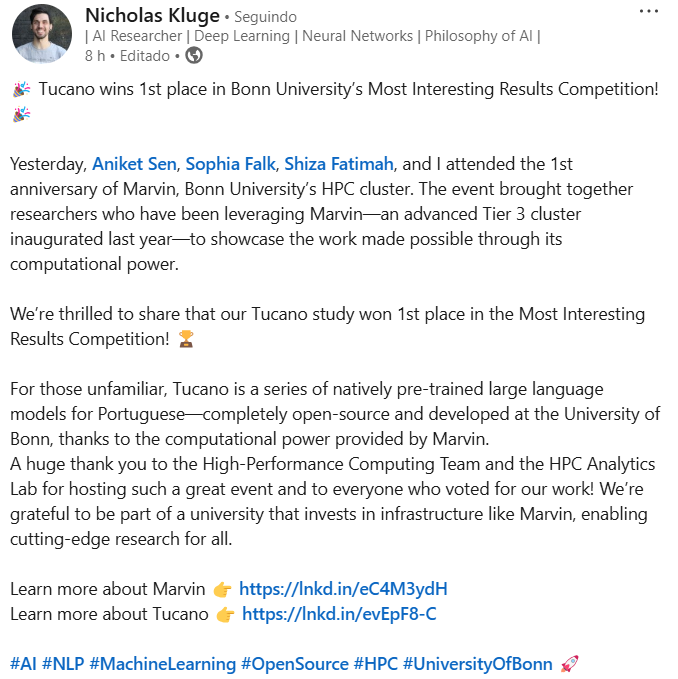Viewport: 678px width, 679px height.
Task: Click pointing hand emoji beside Tucano link
Action: click(225, 614)
